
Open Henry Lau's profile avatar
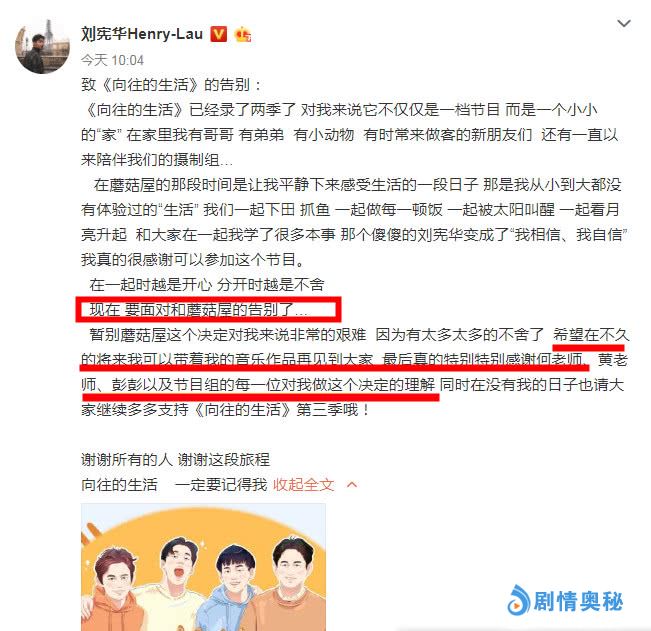[x=42, y=46]
